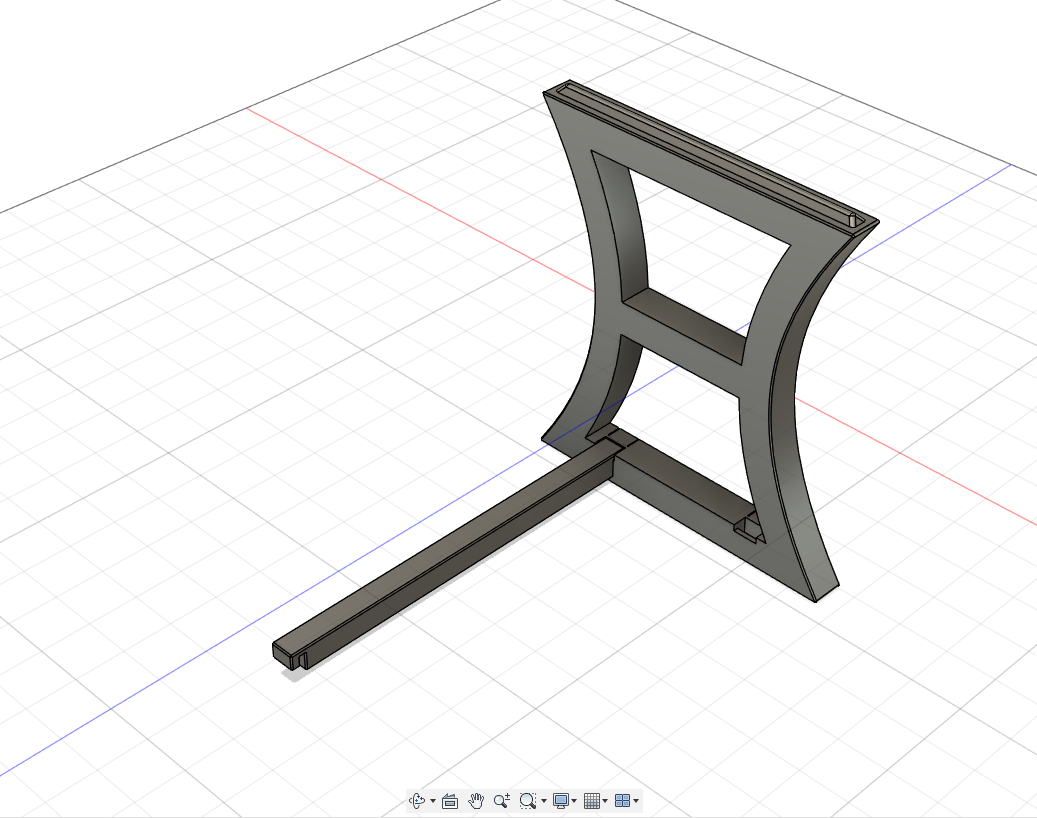Select the Fit zoom icon
This screenshot has width=1037, height=818.
529,800
